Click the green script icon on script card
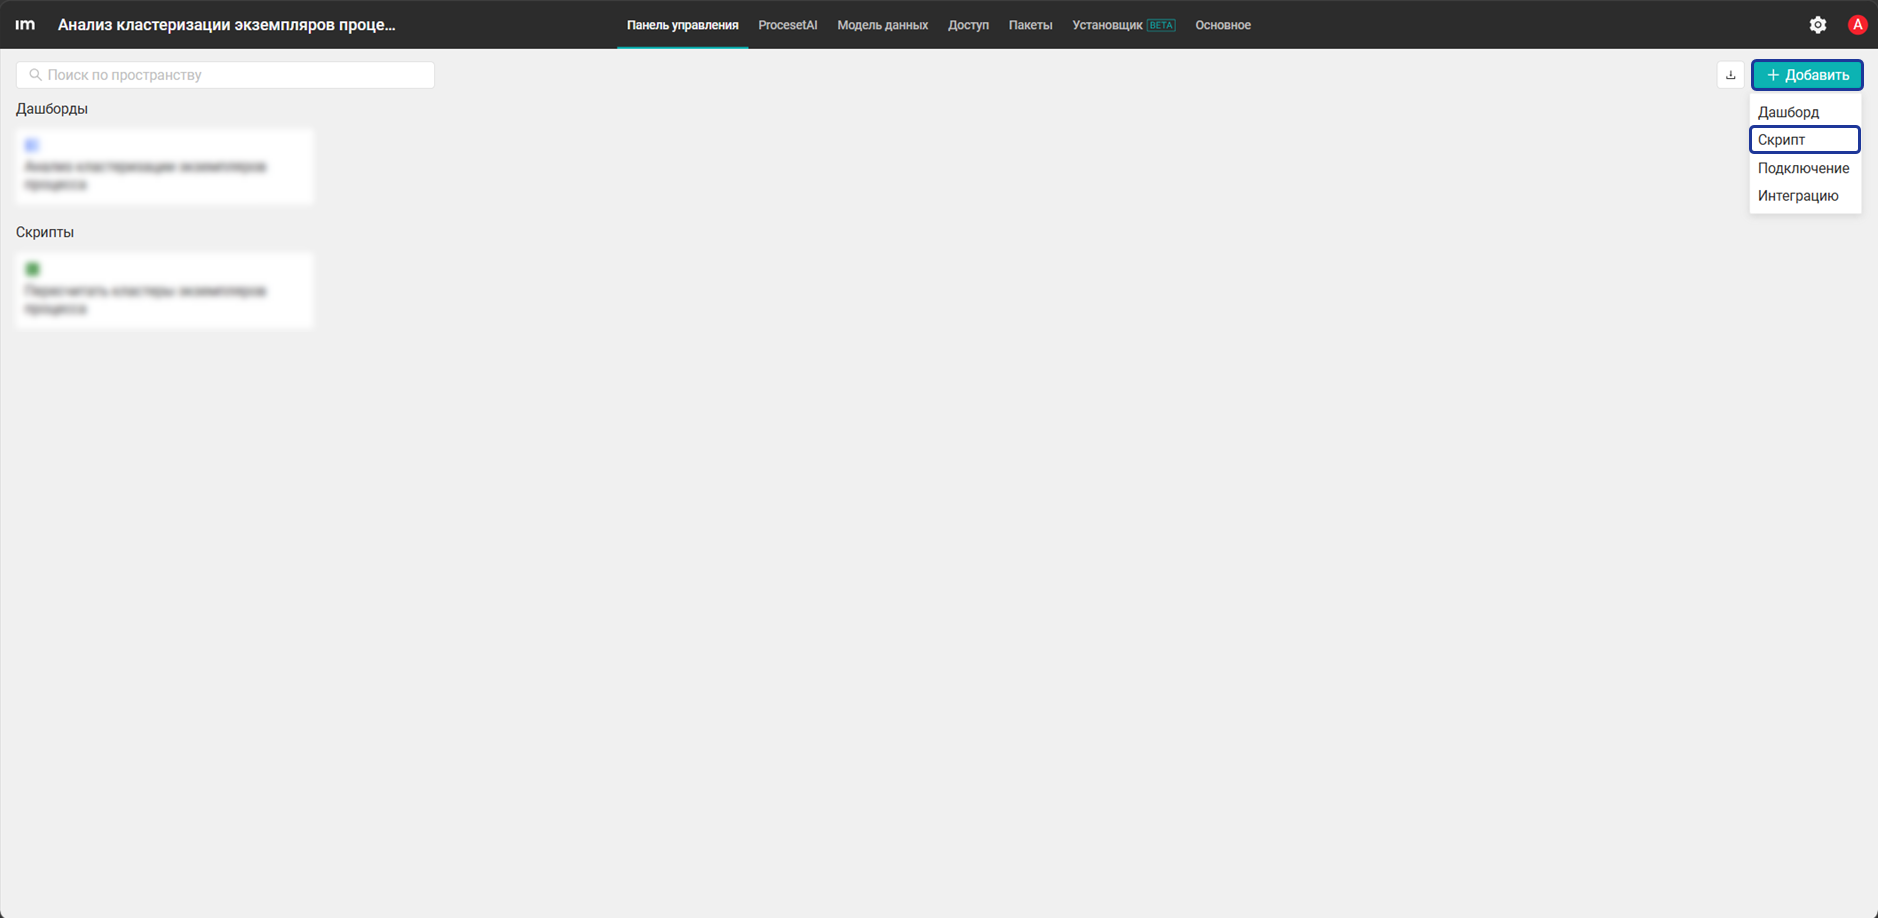The width and height of the screenshot is (1878, 918). (32, 269)
